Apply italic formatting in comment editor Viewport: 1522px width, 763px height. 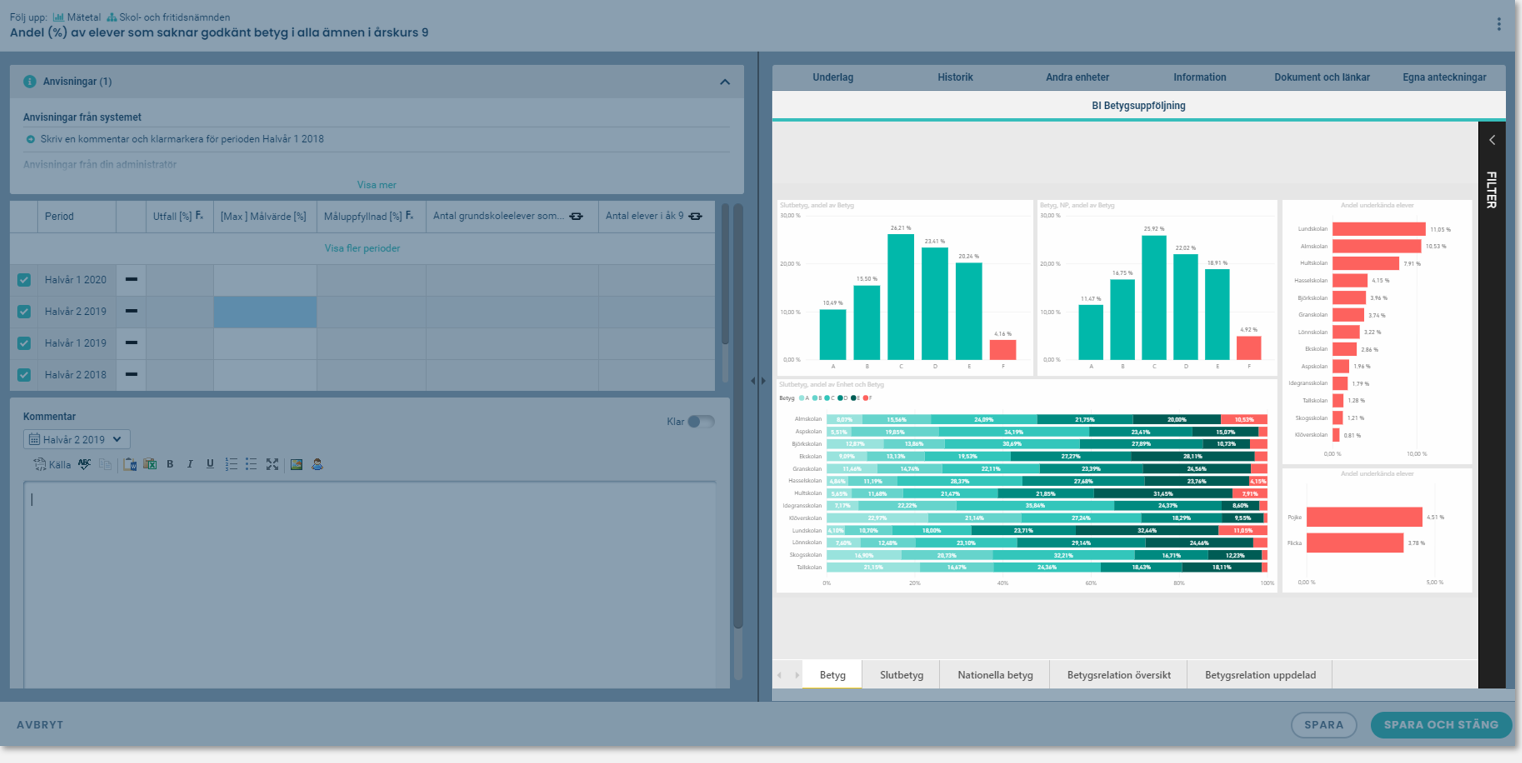point(190,464)
